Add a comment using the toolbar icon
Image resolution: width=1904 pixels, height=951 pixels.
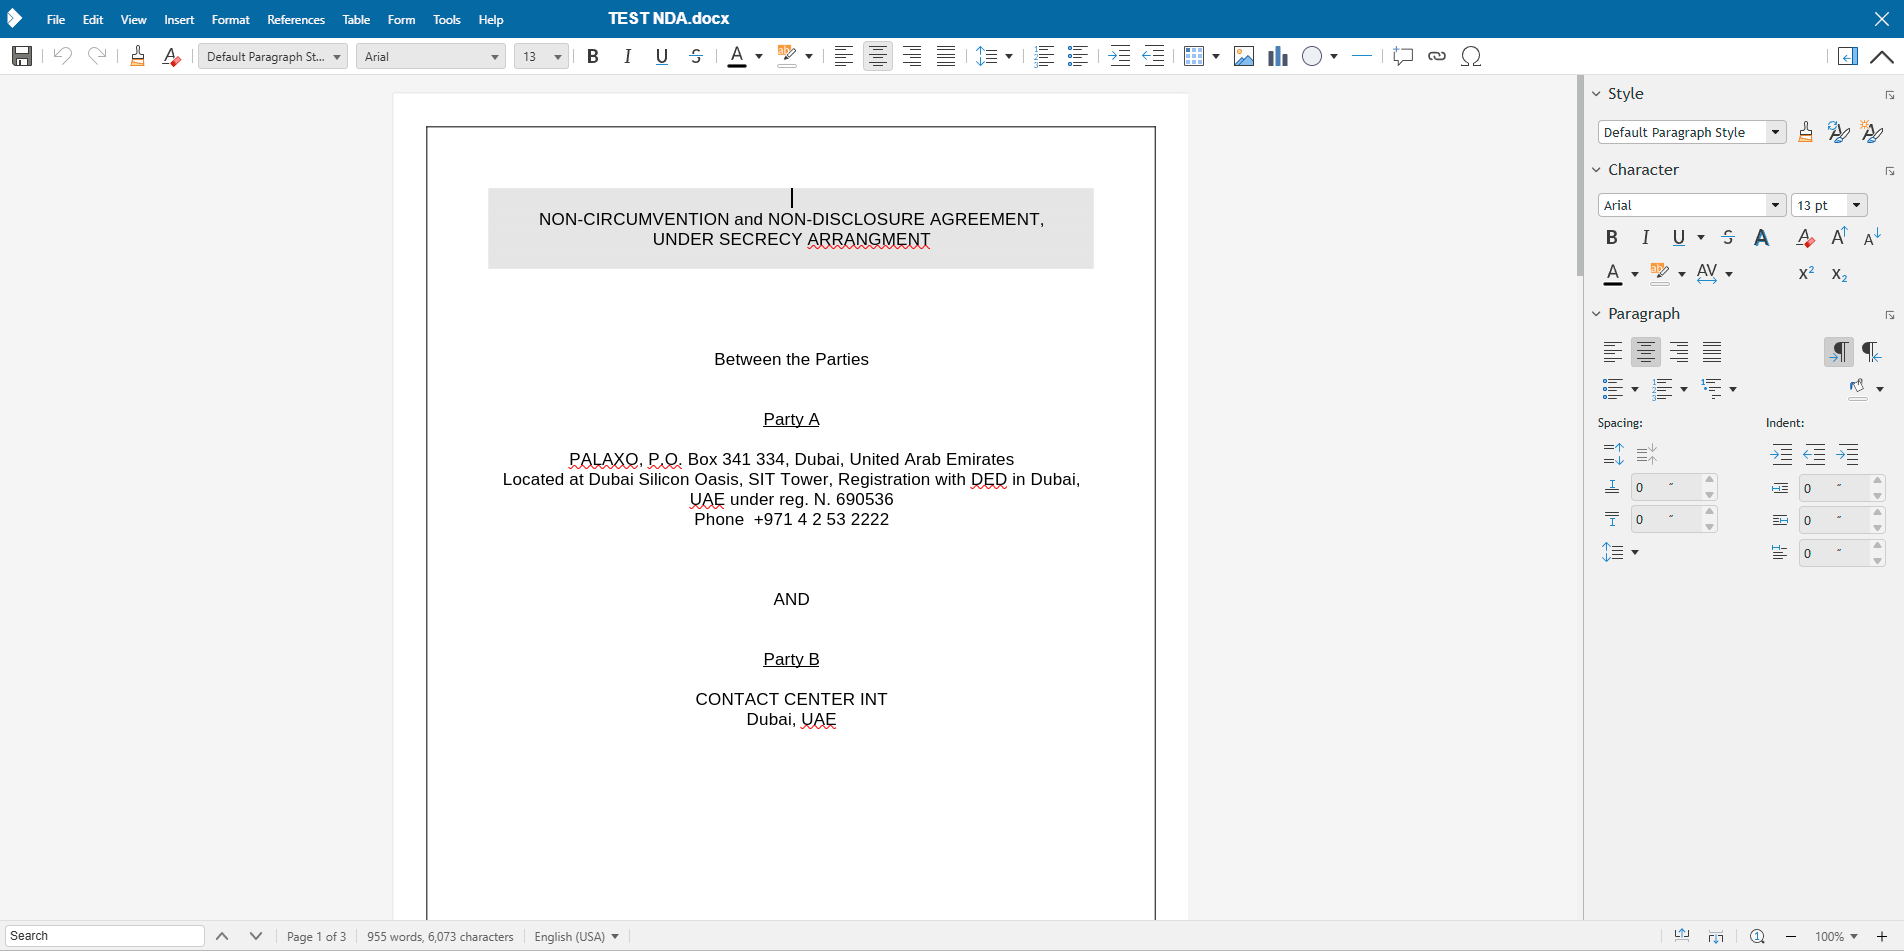[1402, 57]
